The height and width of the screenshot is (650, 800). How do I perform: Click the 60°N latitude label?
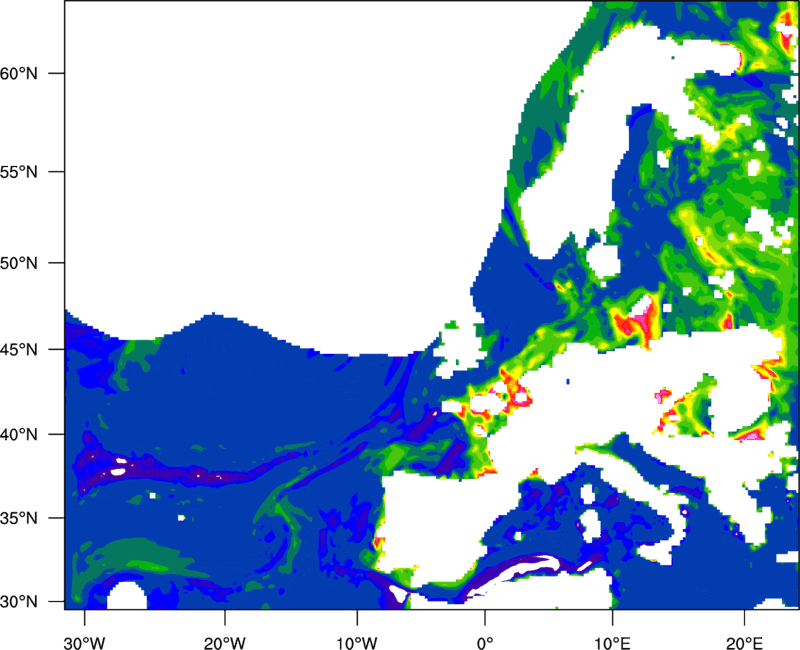point(19,73)
